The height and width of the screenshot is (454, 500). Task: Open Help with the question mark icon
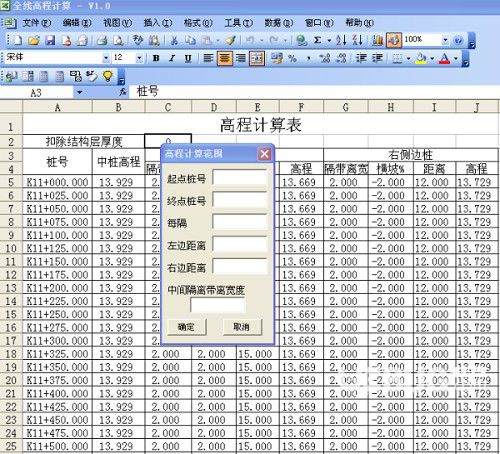[x=459, y=41]
